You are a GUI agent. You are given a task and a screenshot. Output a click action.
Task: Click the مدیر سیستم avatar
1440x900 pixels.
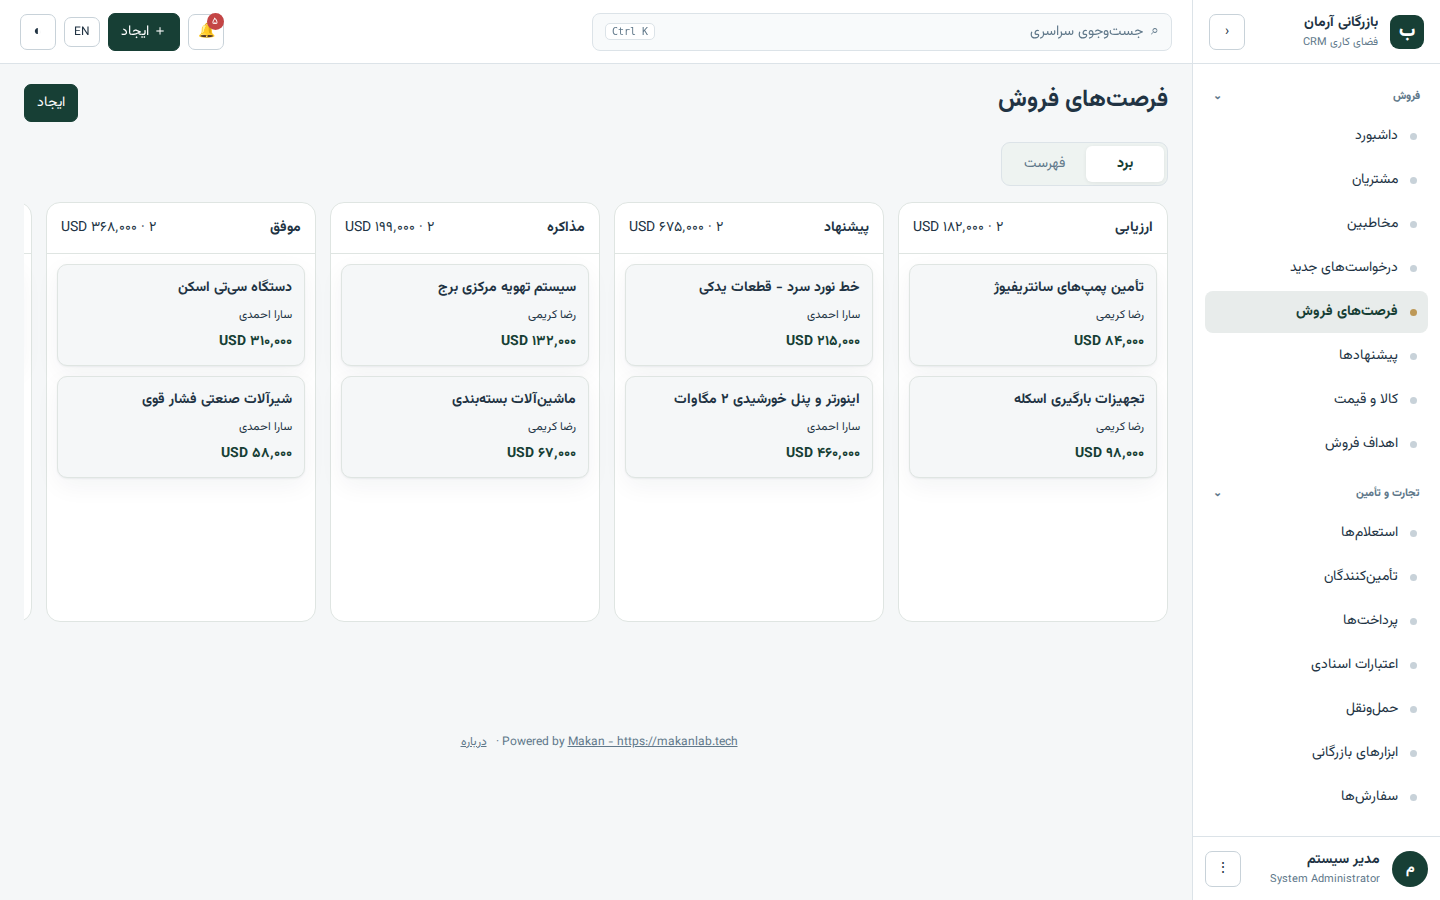1410,869
